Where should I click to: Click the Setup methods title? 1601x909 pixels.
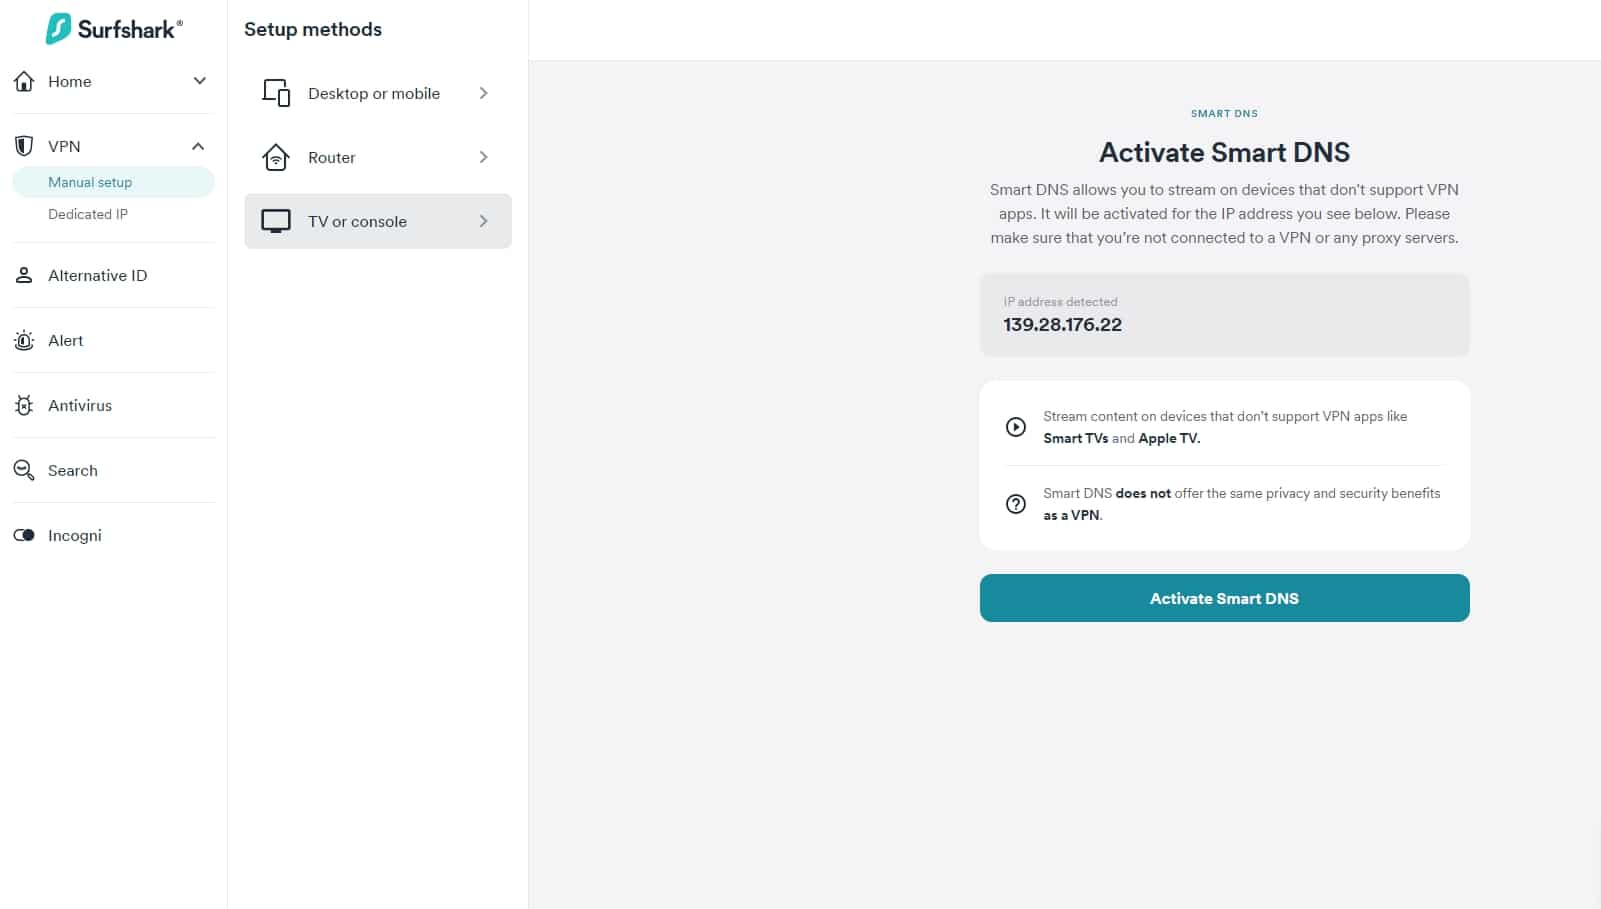pos(313,29)
